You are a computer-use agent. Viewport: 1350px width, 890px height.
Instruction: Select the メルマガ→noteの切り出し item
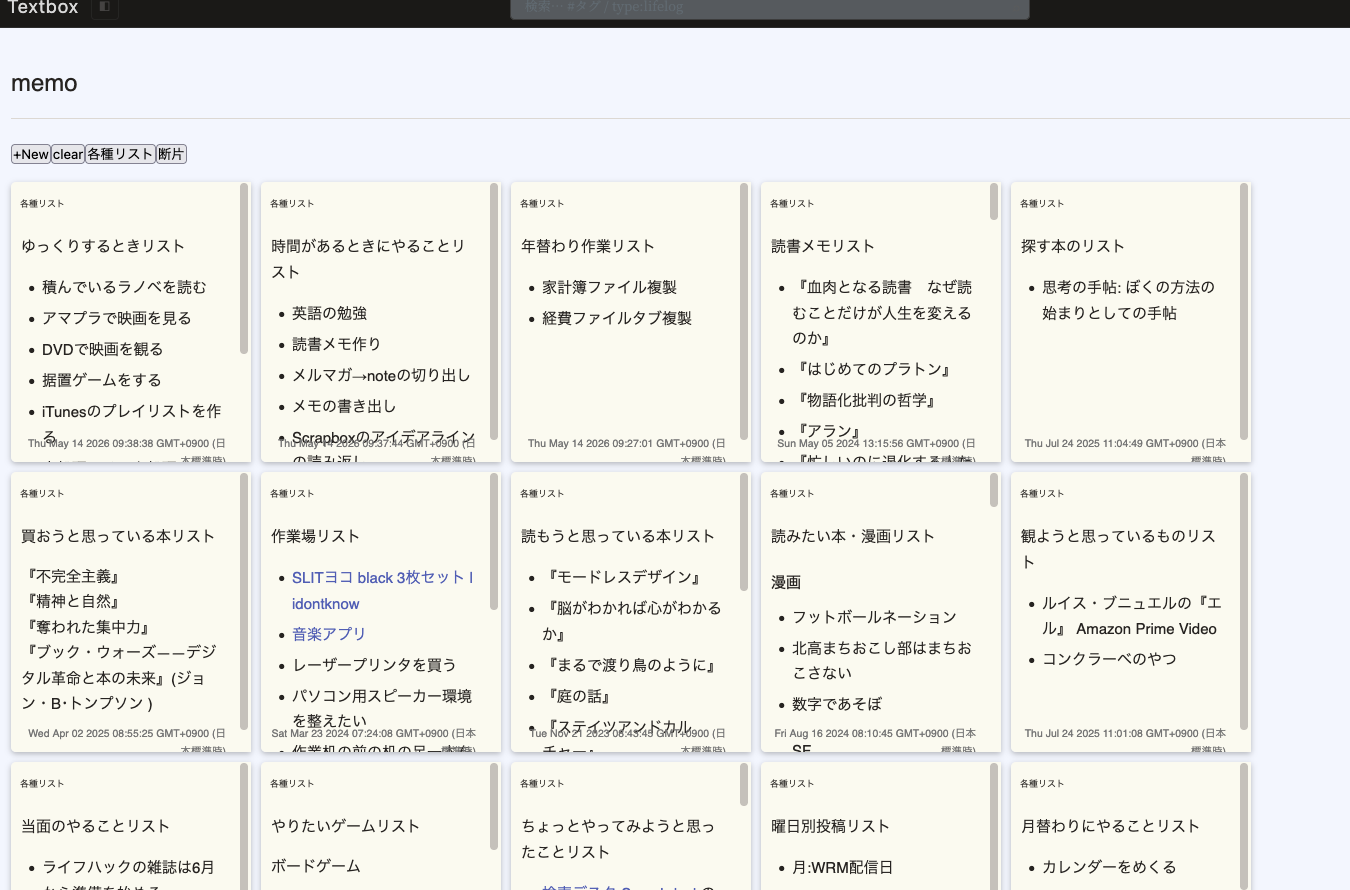[381, 375]
